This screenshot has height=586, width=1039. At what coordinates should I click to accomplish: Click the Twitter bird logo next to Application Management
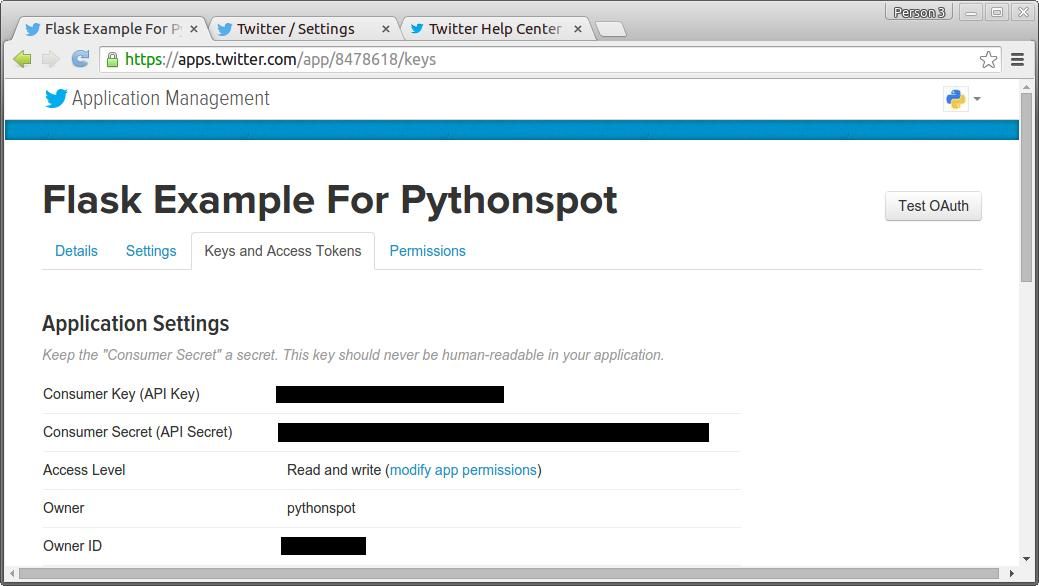[55, 97]
